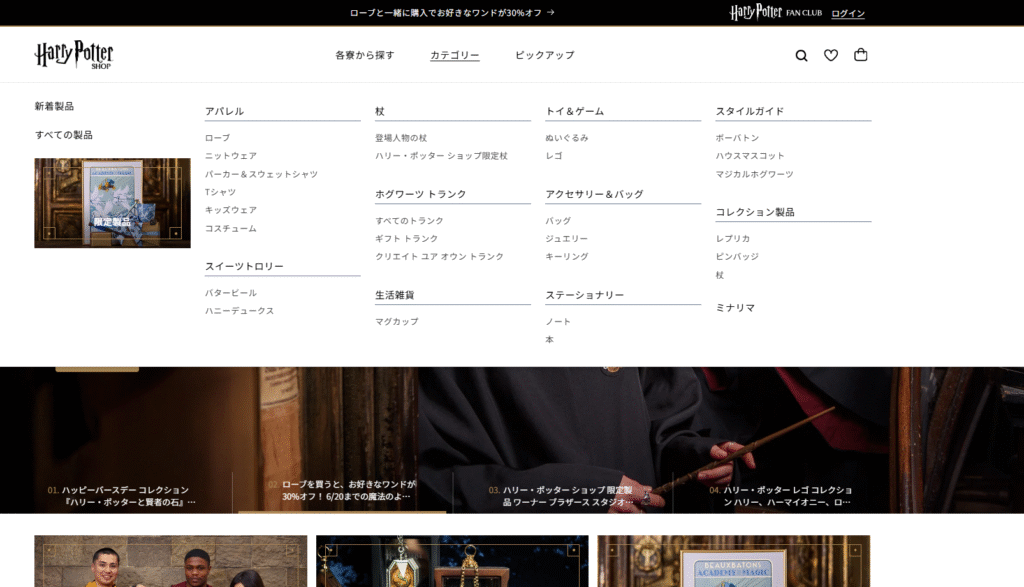Screen dimensions: 1024x587
Task: Select ハウスマスコット link
Action: click(x=750, y=156)
